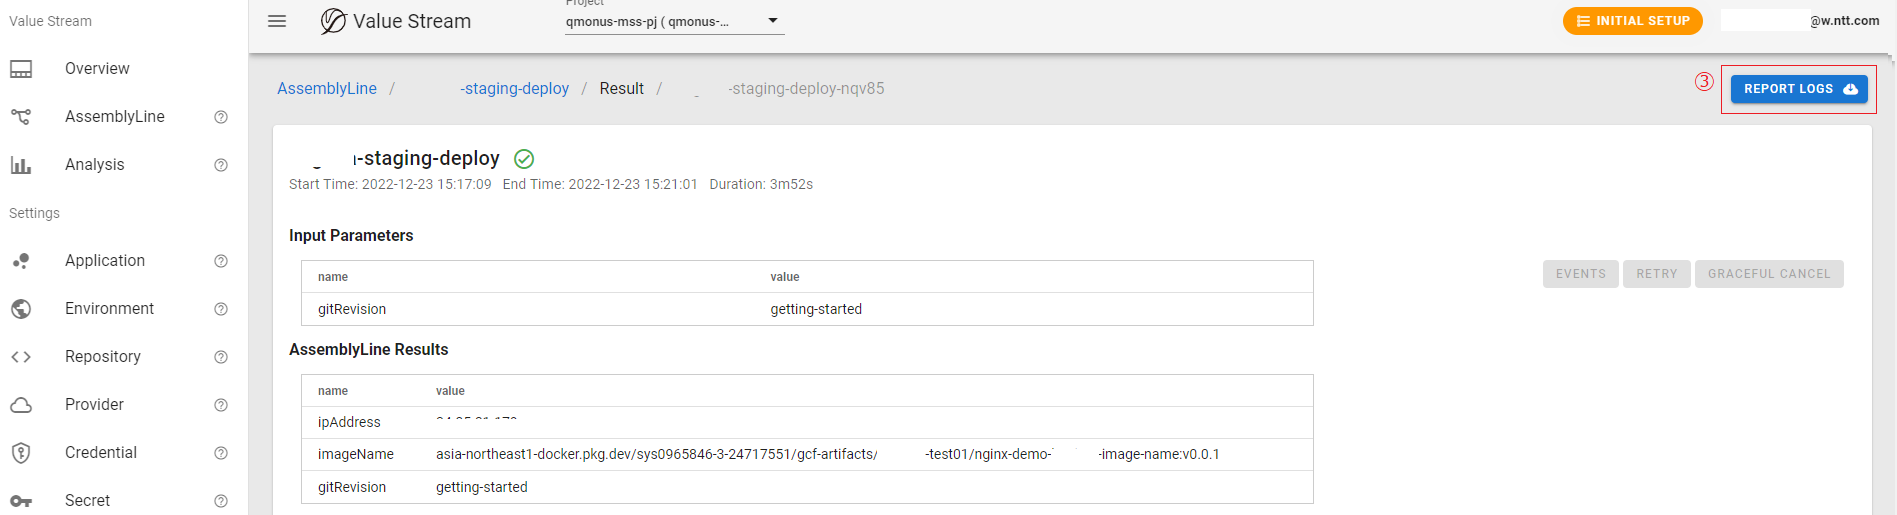Image resolution: width=1897 pixels, height=515 pixels.
Task: Click the help icon next to Credential
Action: pos(221,453)
